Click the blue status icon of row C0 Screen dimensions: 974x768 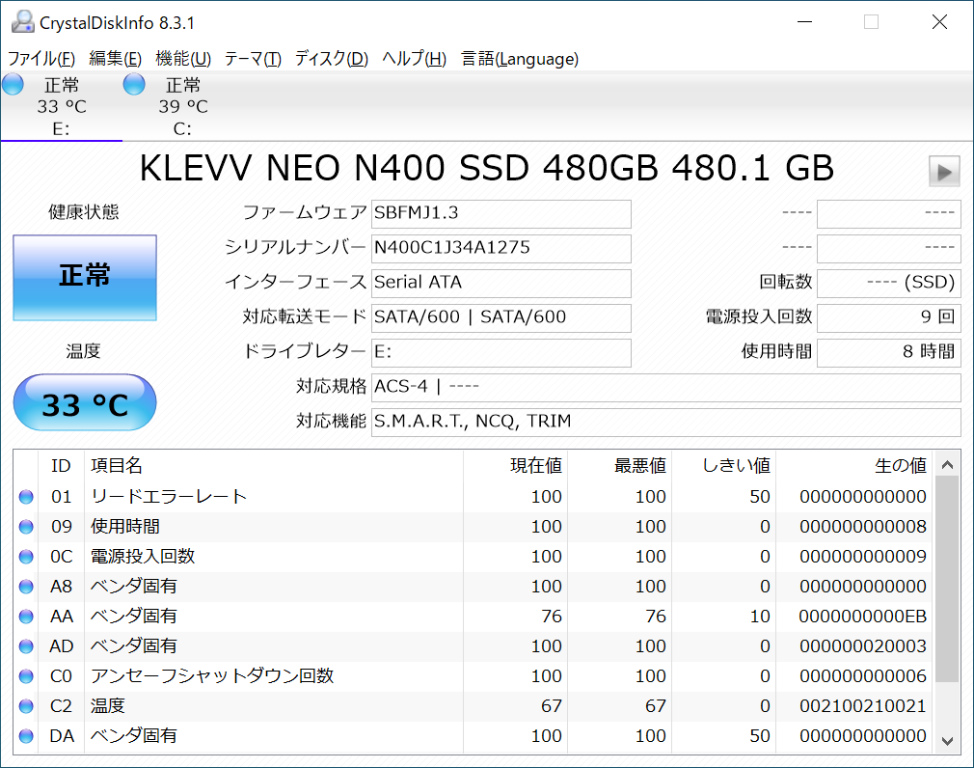pyautogui.click(x=26, y=676)
